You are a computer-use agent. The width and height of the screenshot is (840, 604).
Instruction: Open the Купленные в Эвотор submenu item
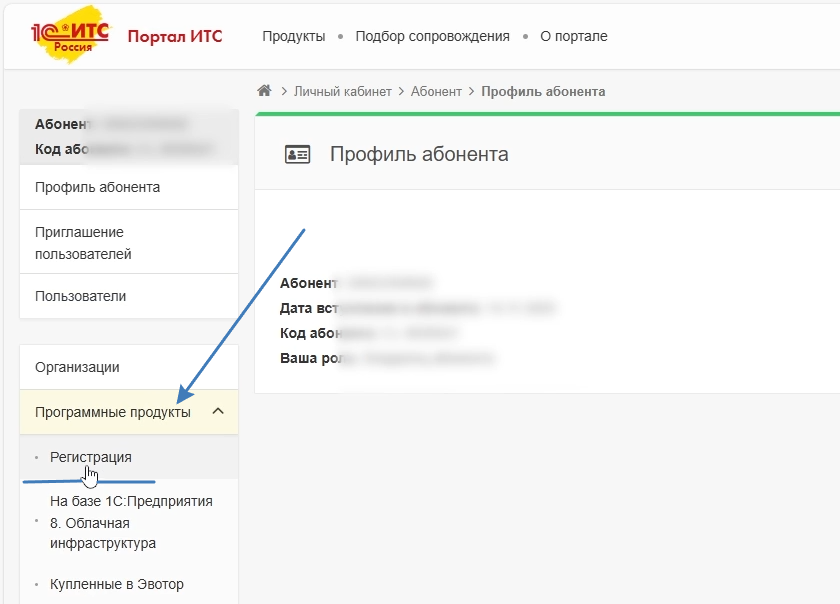(x=117, y=584)
